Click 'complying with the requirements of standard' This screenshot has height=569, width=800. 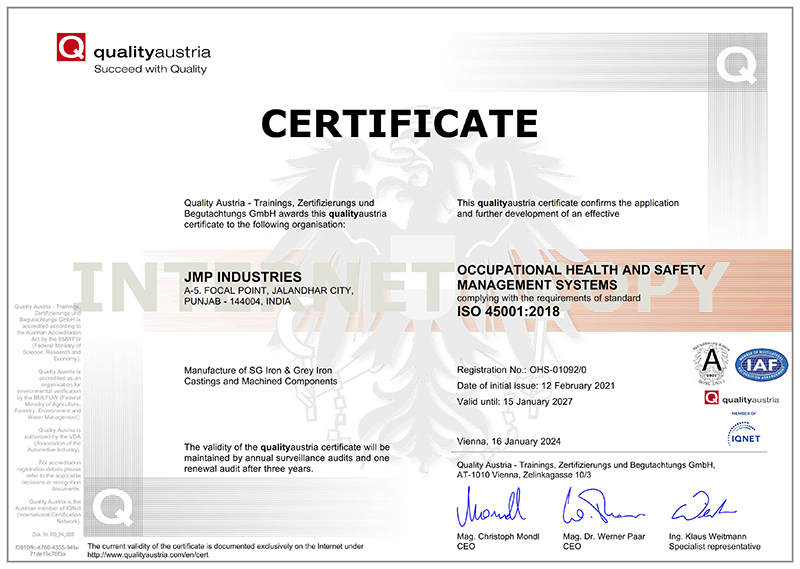[548, 298]
